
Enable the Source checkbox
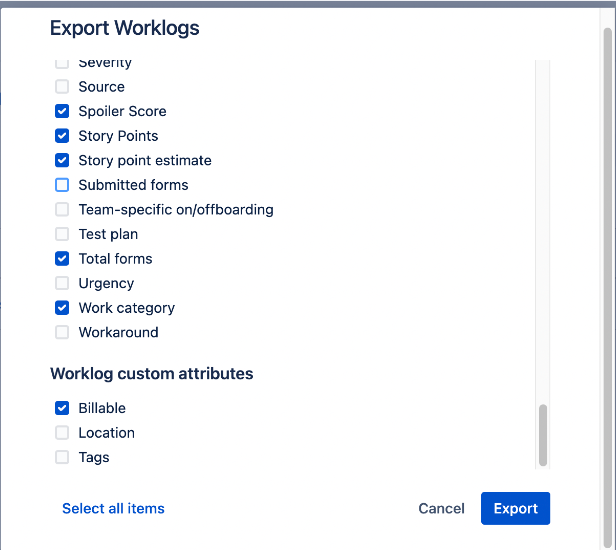[62, 87]
